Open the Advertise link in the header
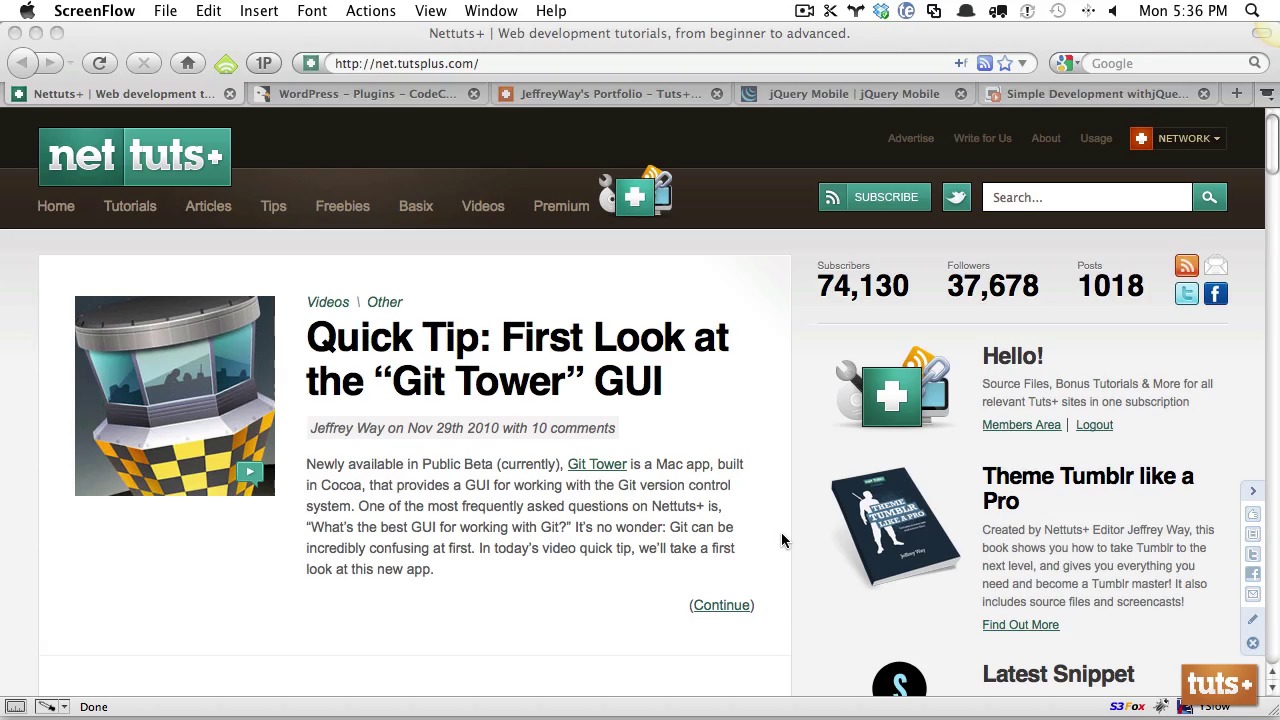Viewport: 1280px width, 720px height. [910, 138]
